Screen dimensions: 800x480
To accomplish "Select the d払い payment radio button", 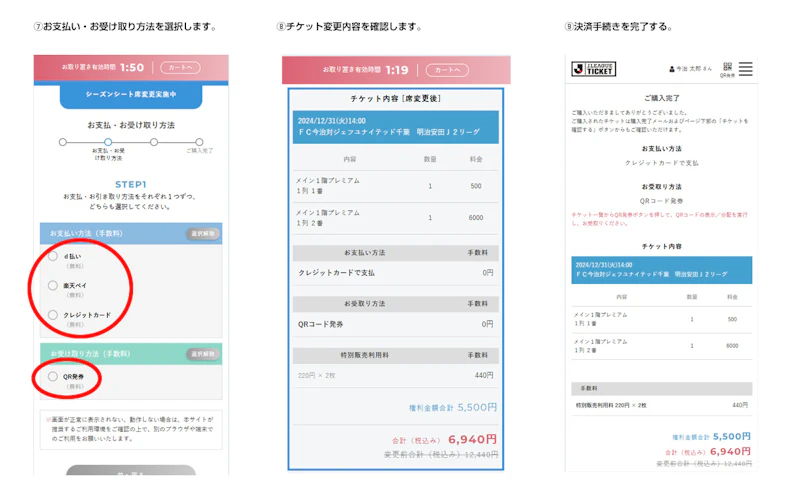I will tap(53, 256).
